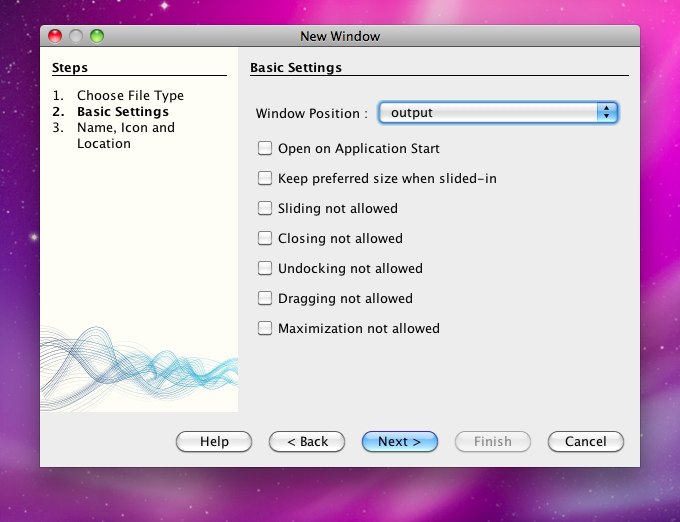Click the Window Position label
680x522 pixels.
(312, 113)
